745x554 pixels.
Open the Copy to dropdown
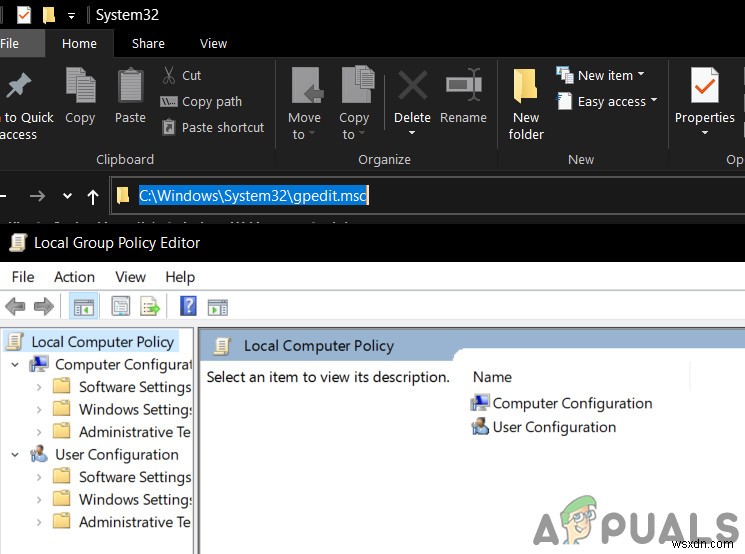[354, 104]
